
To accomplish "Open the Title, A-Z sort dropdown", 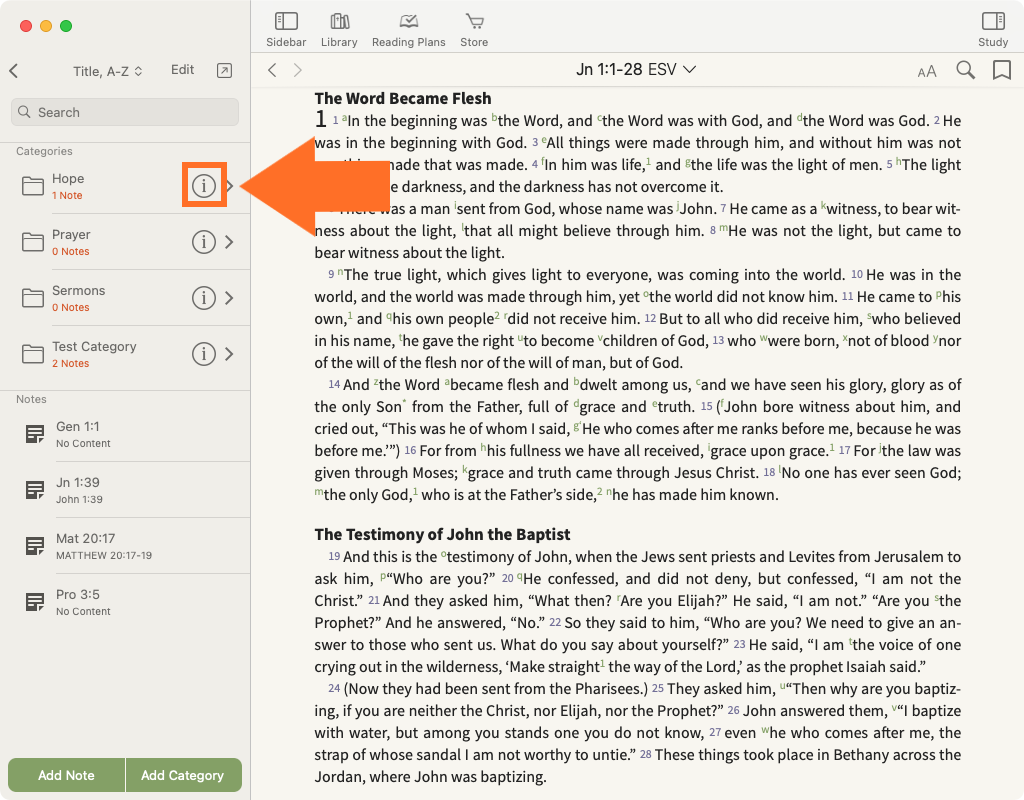I will [x=108, y=71].
